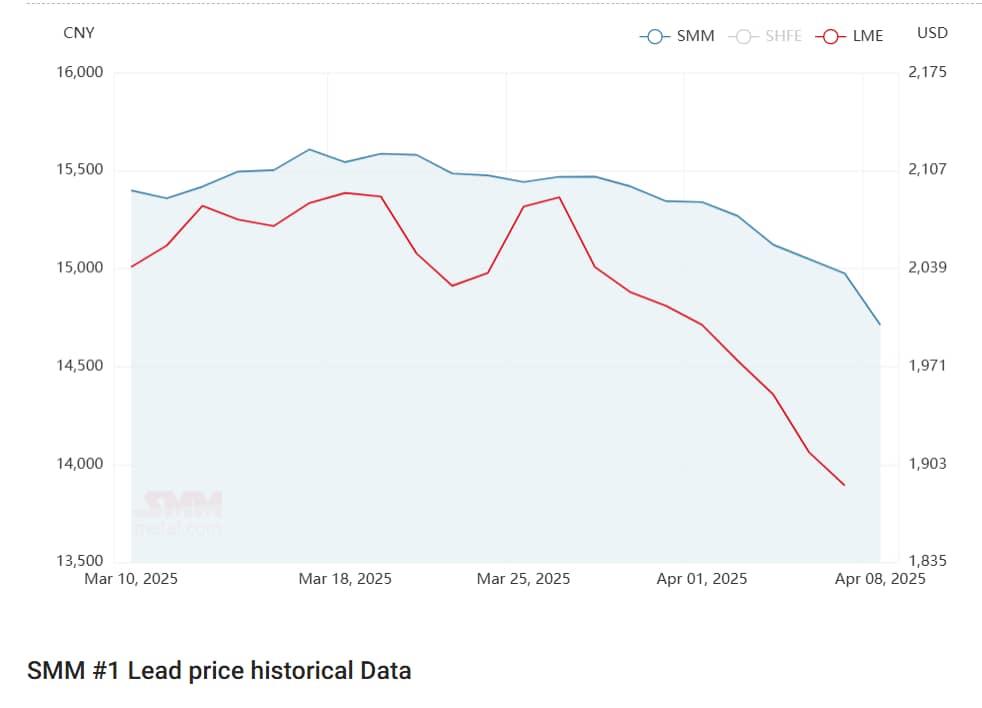Click the final point of the blue SMM line
This screenshot has width=982, height=708.
[x=880, y=324]
